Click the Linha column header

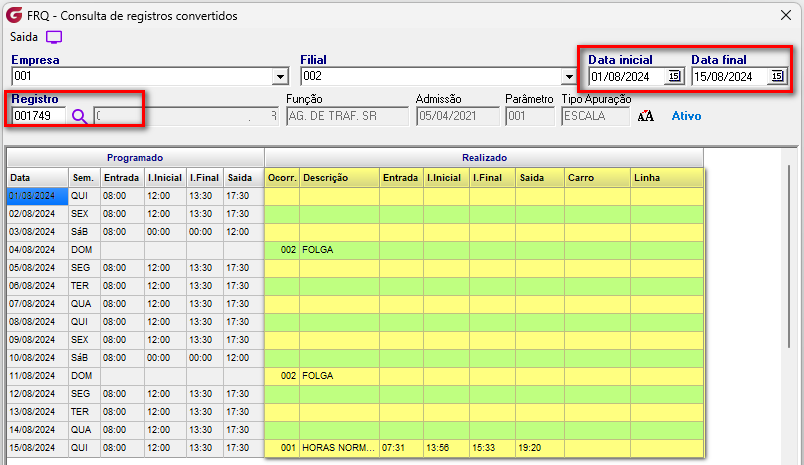pyautogui.click(x=667, y=178)
